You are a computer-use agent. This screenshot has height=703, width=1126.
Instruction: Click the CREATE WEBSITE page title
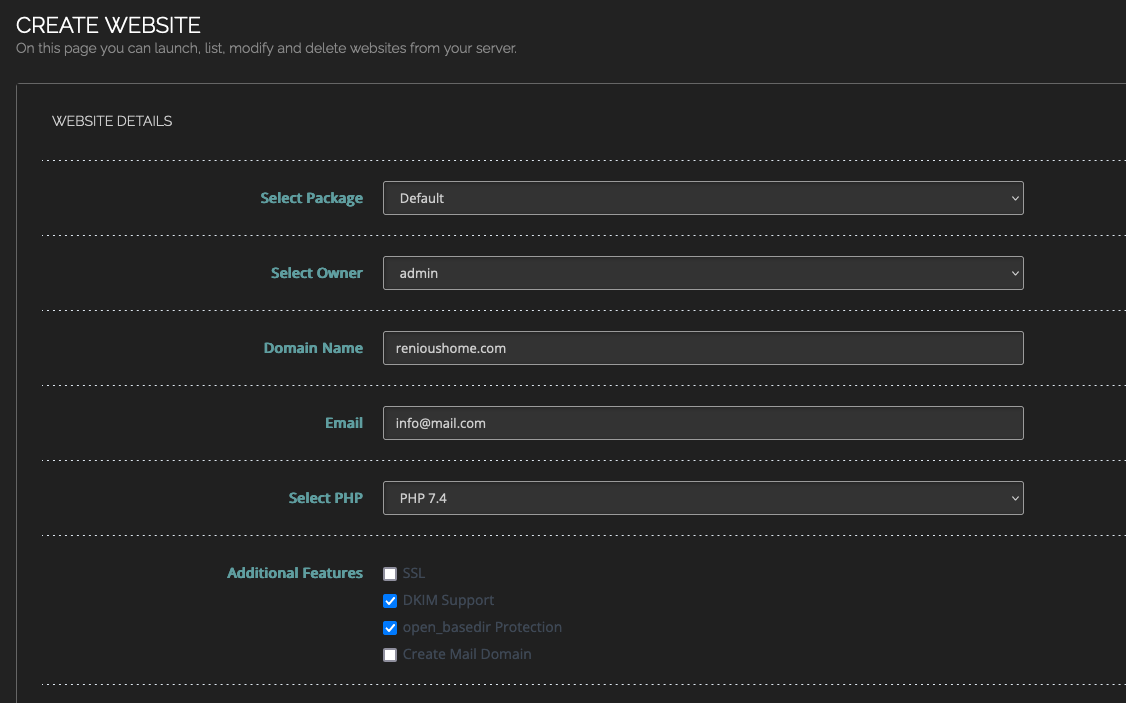coord(108,25)
